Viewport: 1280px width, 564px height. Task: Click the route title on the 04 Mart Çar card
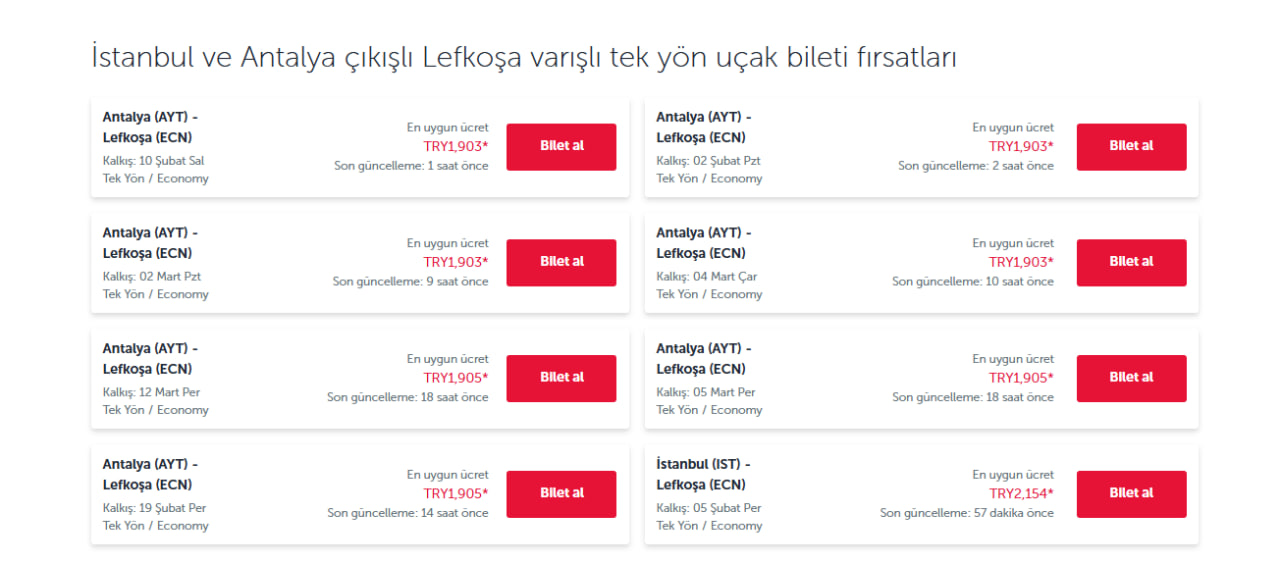point(703,243)
